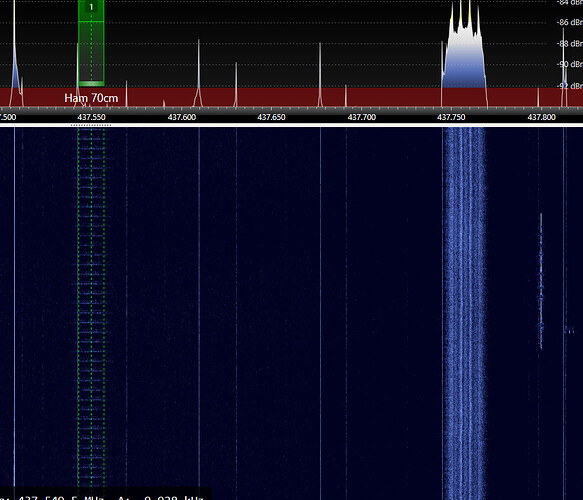Click the 437.600 frequency scale label
Viewport: 583px width, 500px height.
[181, 117]
